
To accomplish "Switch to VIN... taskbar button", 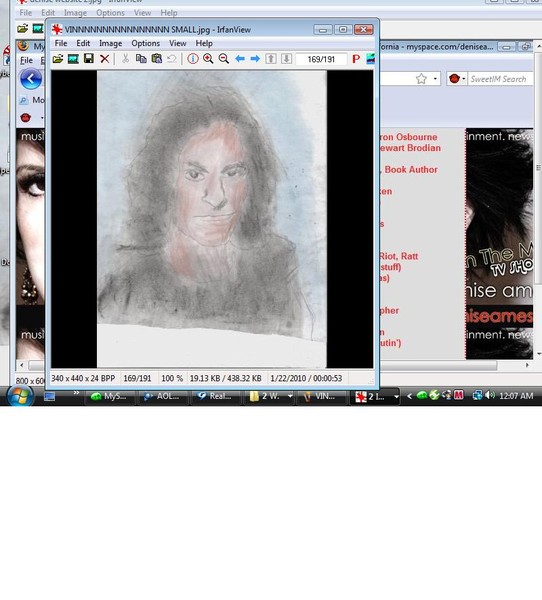I will pyautogui.click(x=321, y=396).
